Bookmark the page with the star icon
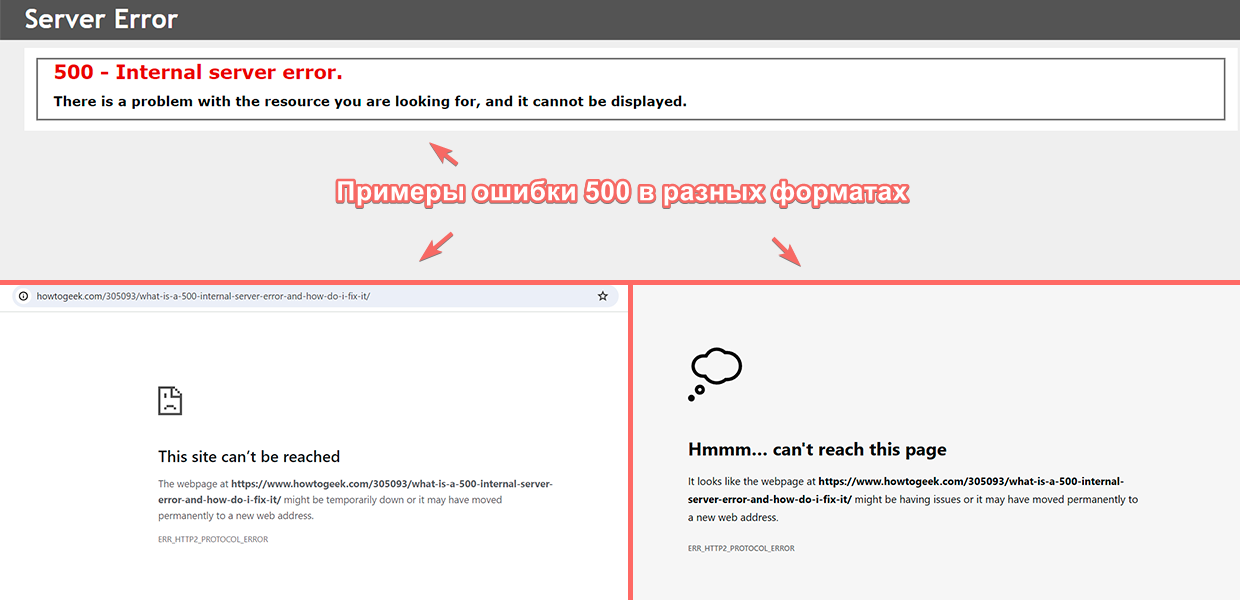The width and height of the screenshot is (1240, 600). [603, 296]
